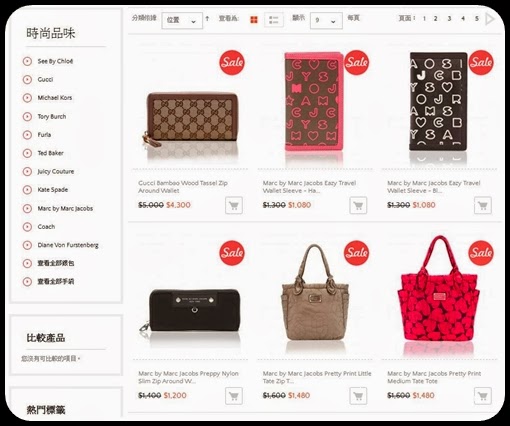Image resolution: width=510 pixels, height=426 pixels.
Task: Go to page 3 of results
Action: [x=449, y=19]
